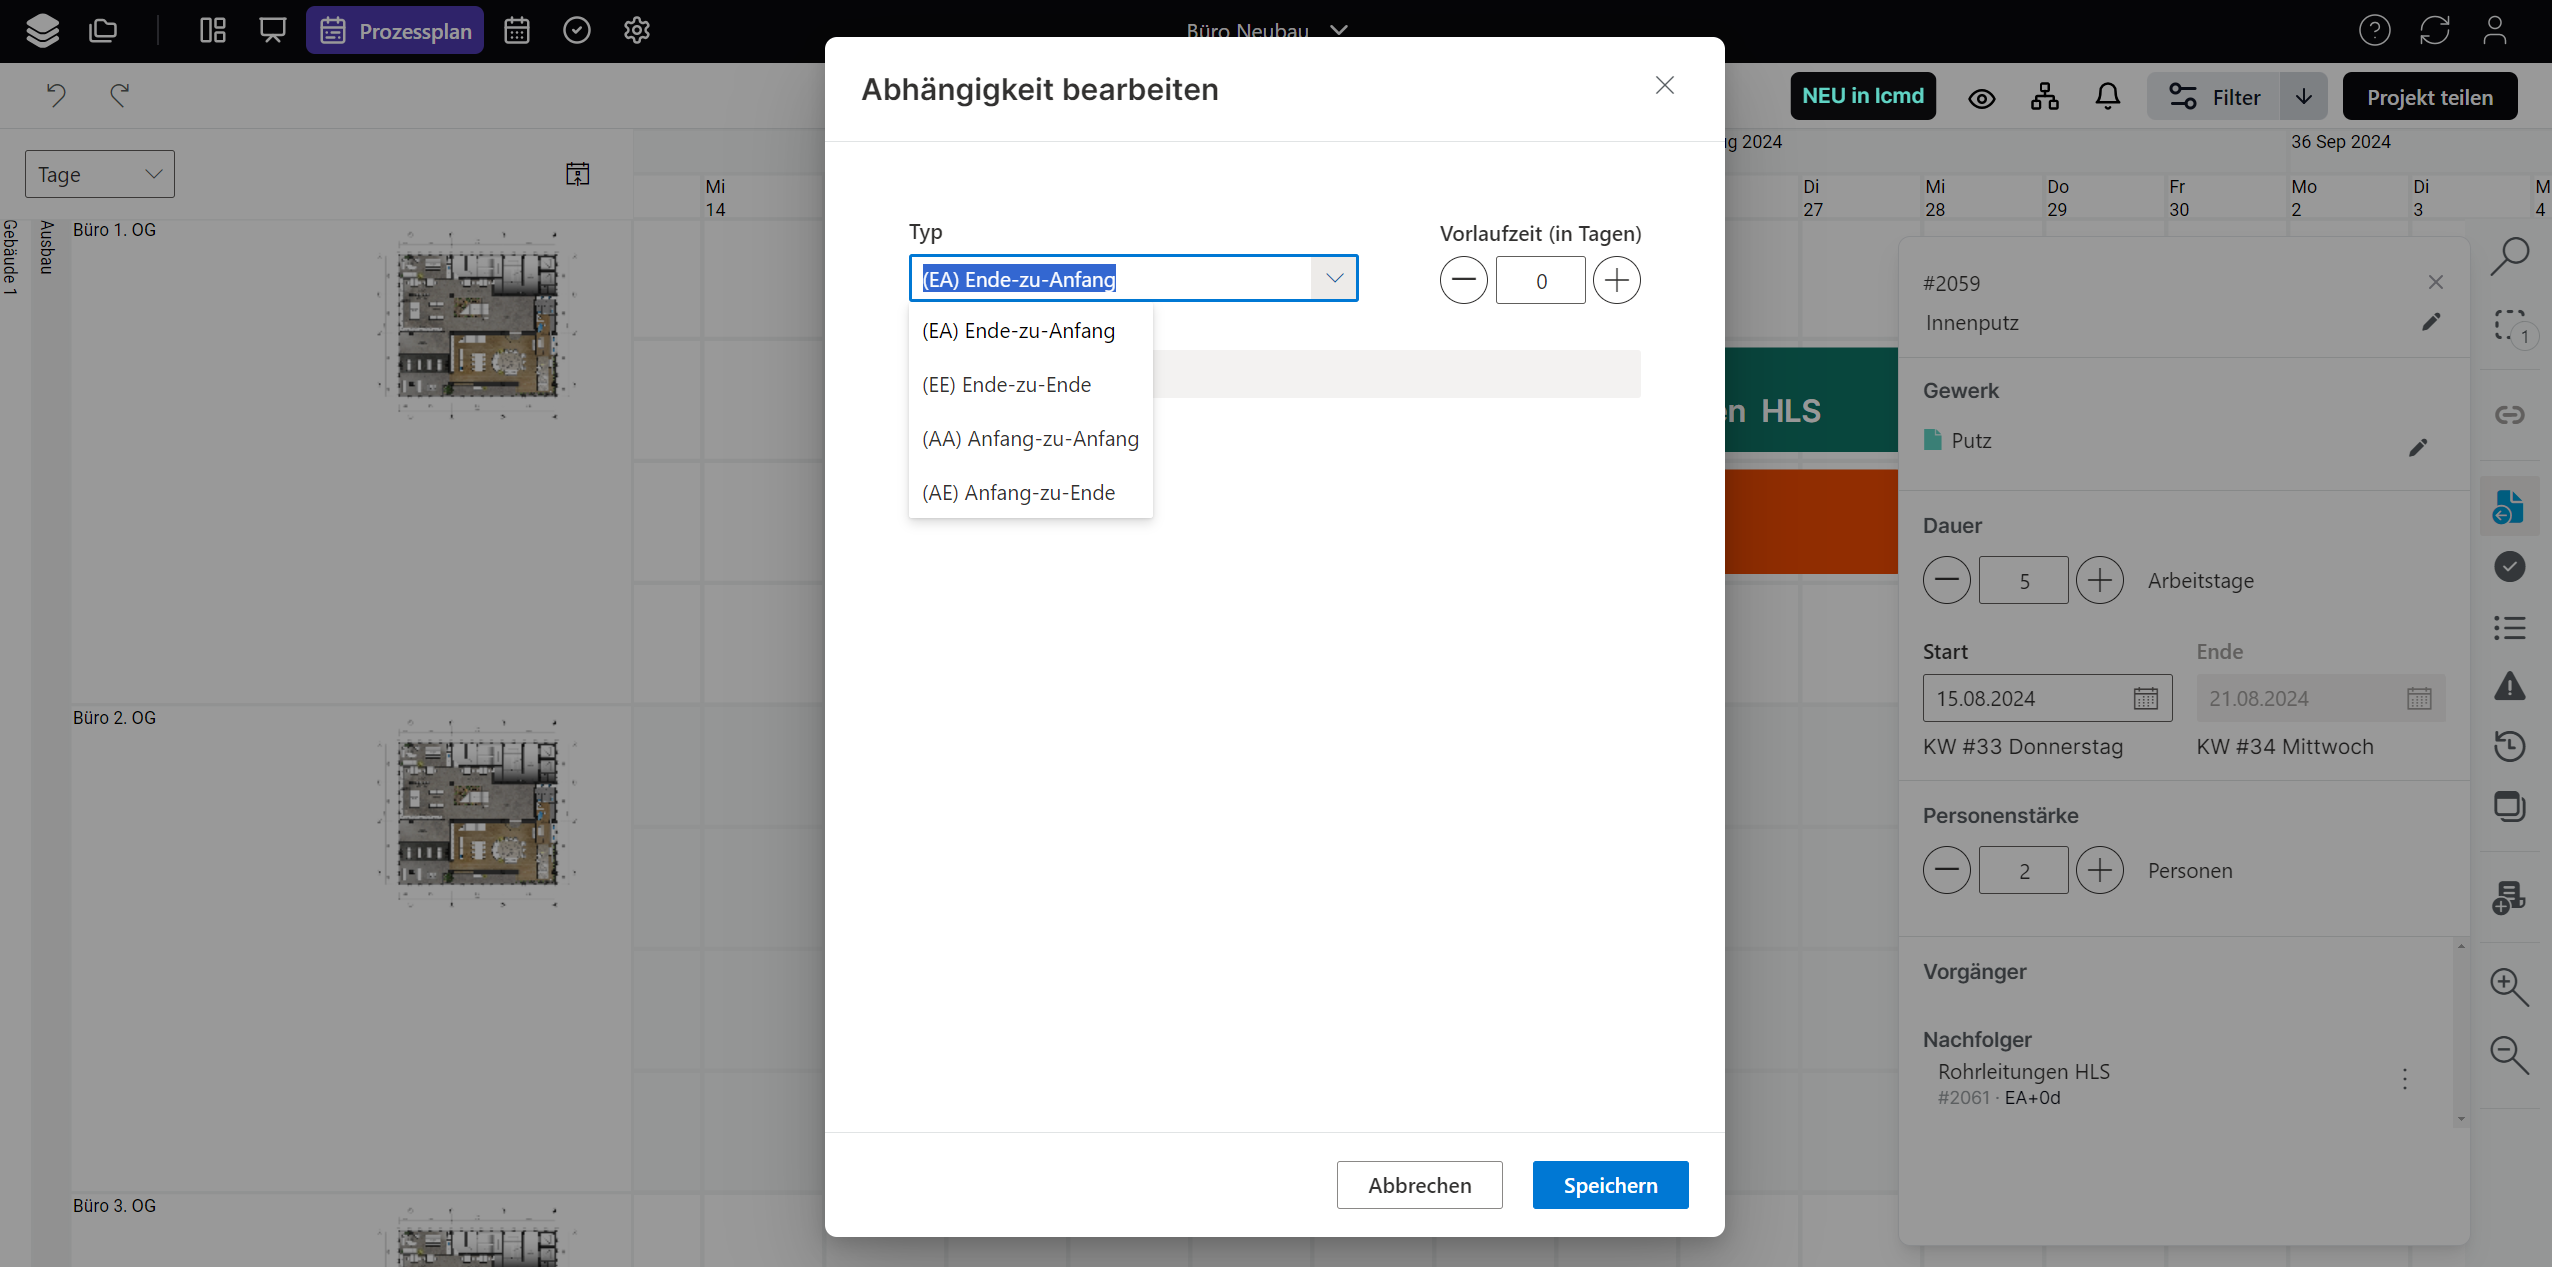Increase Dauer with plus button
Image resolution: width=2552 pixels, height=1267 pixels.
[2100, 580]
